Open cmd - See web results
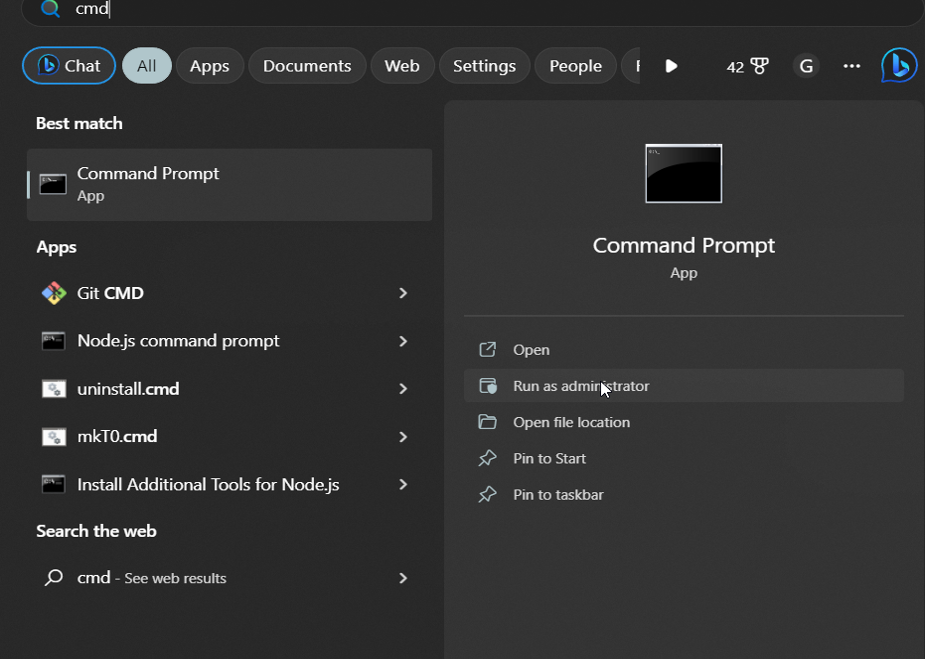926x660 pixels. [x=230, y=577]
